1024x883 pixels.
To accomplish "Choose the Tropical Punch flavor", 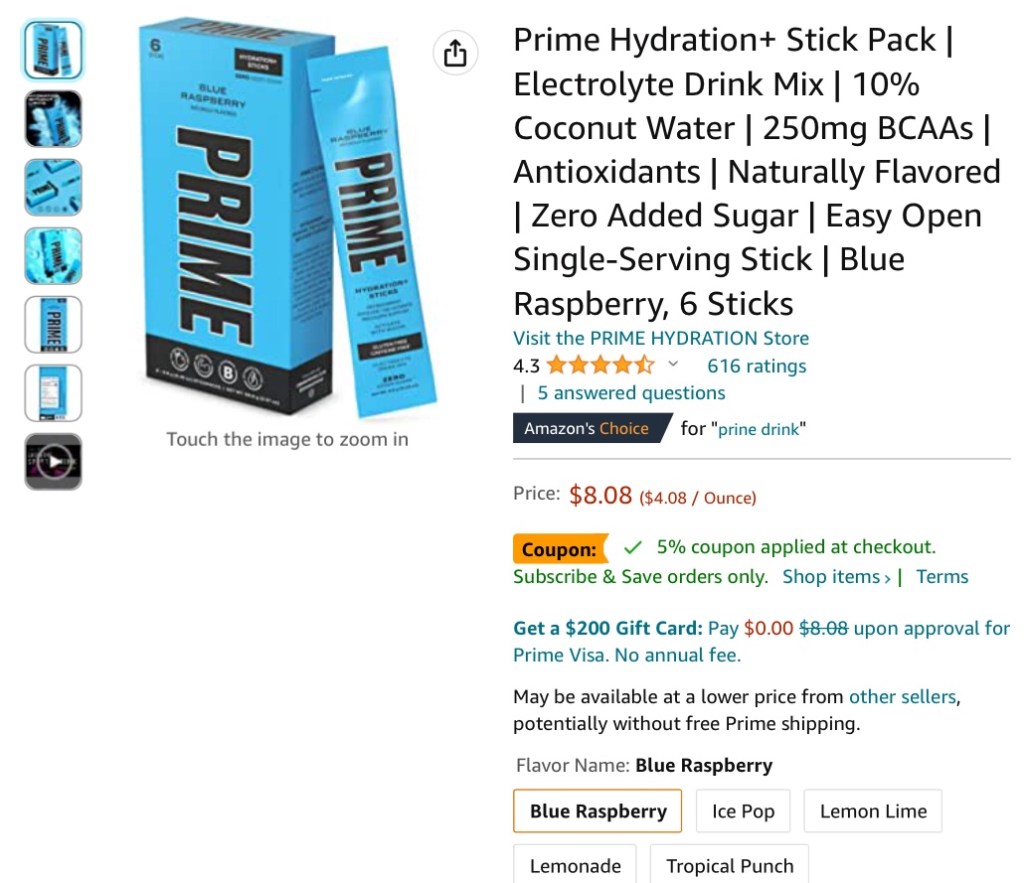I will coord(729,865).
